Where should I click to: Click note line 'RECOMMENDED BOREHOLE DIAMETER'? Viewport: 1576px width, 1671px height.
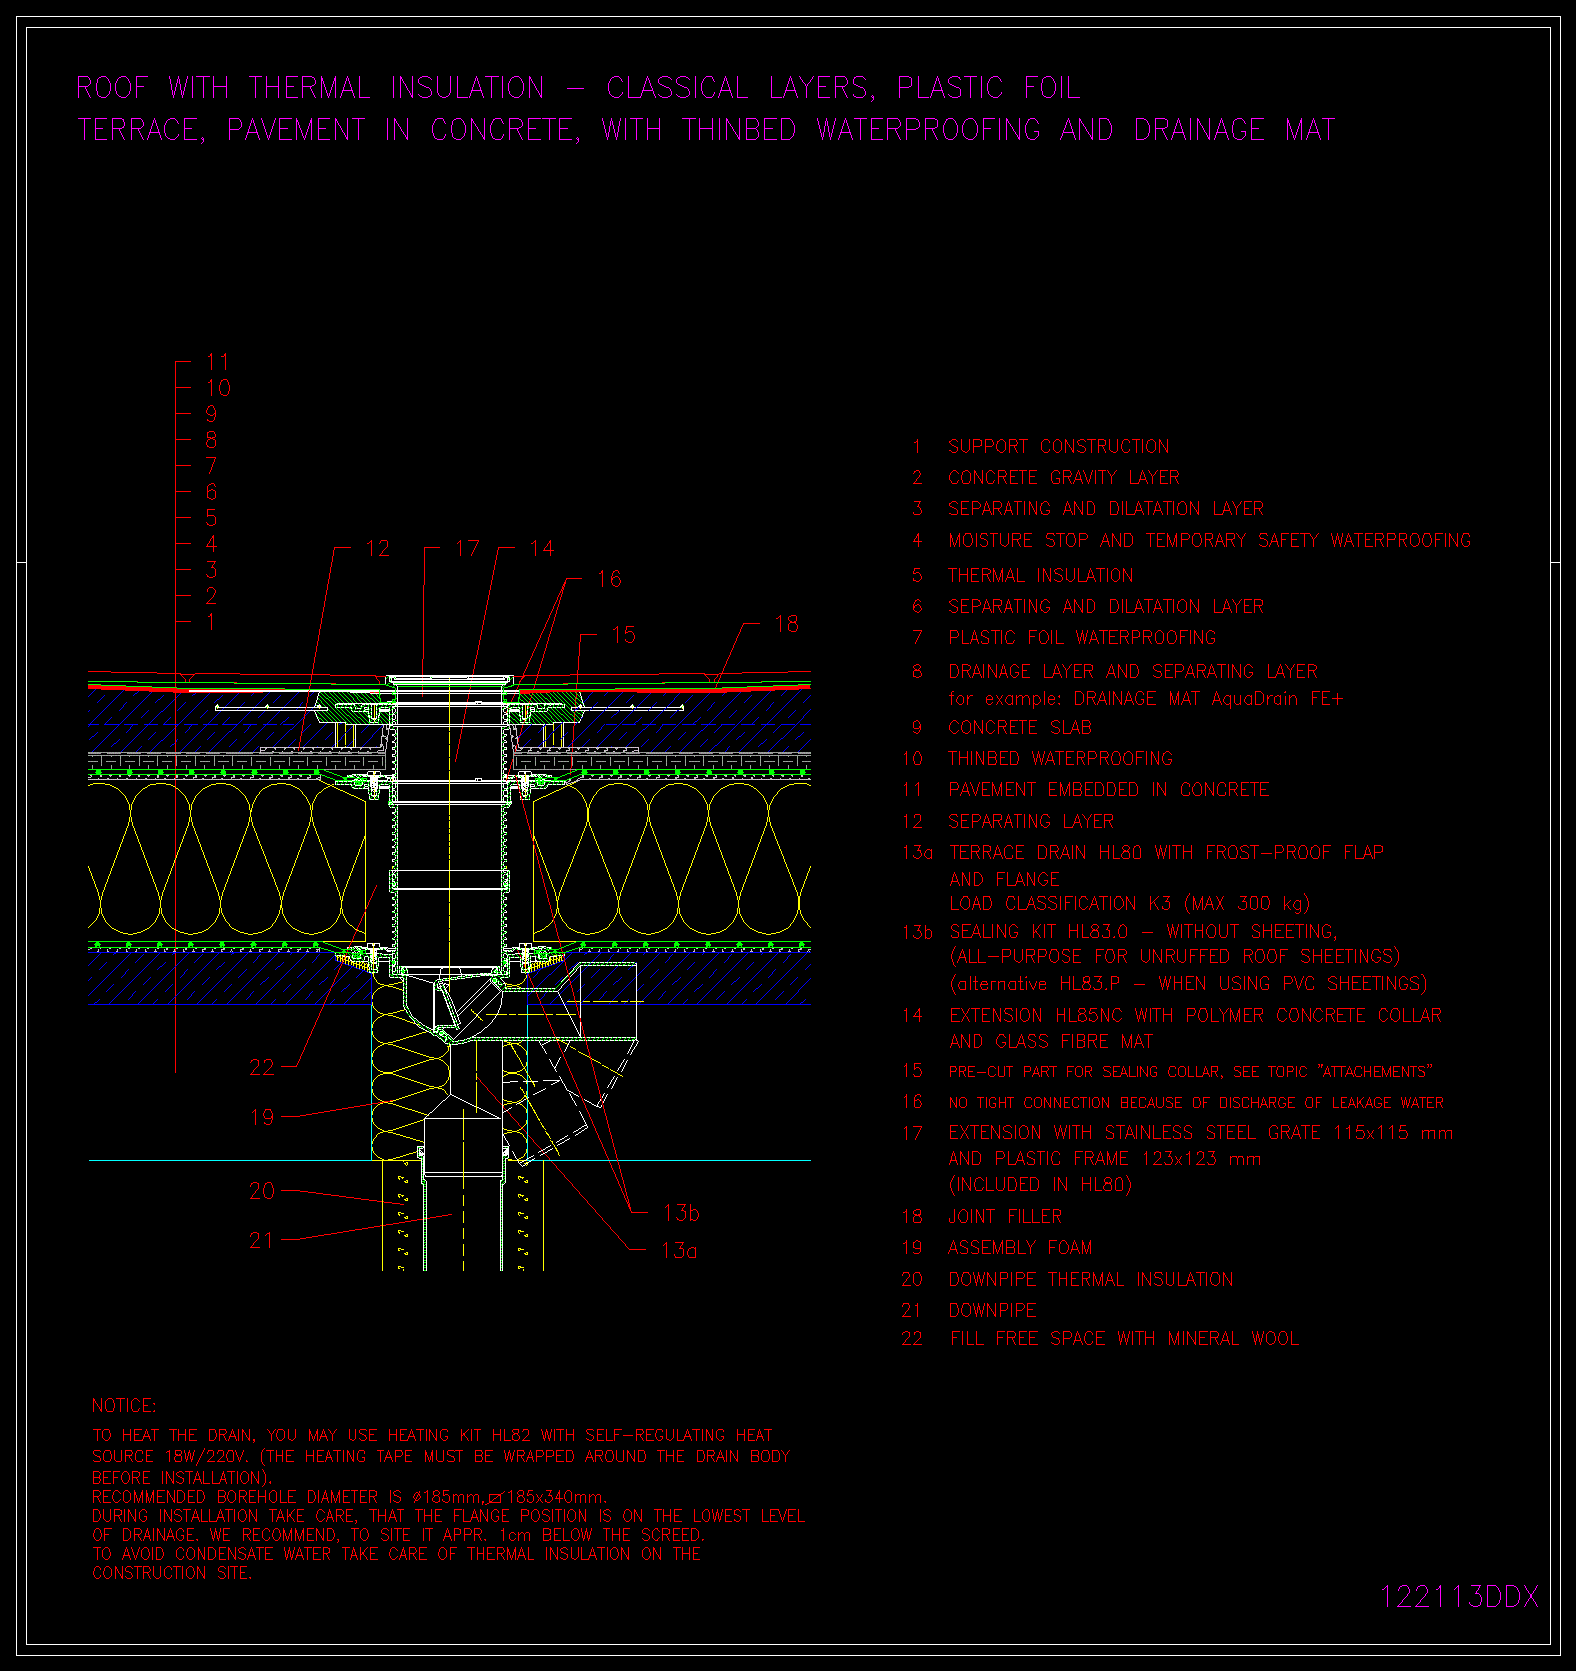[x=350, y=1497]
